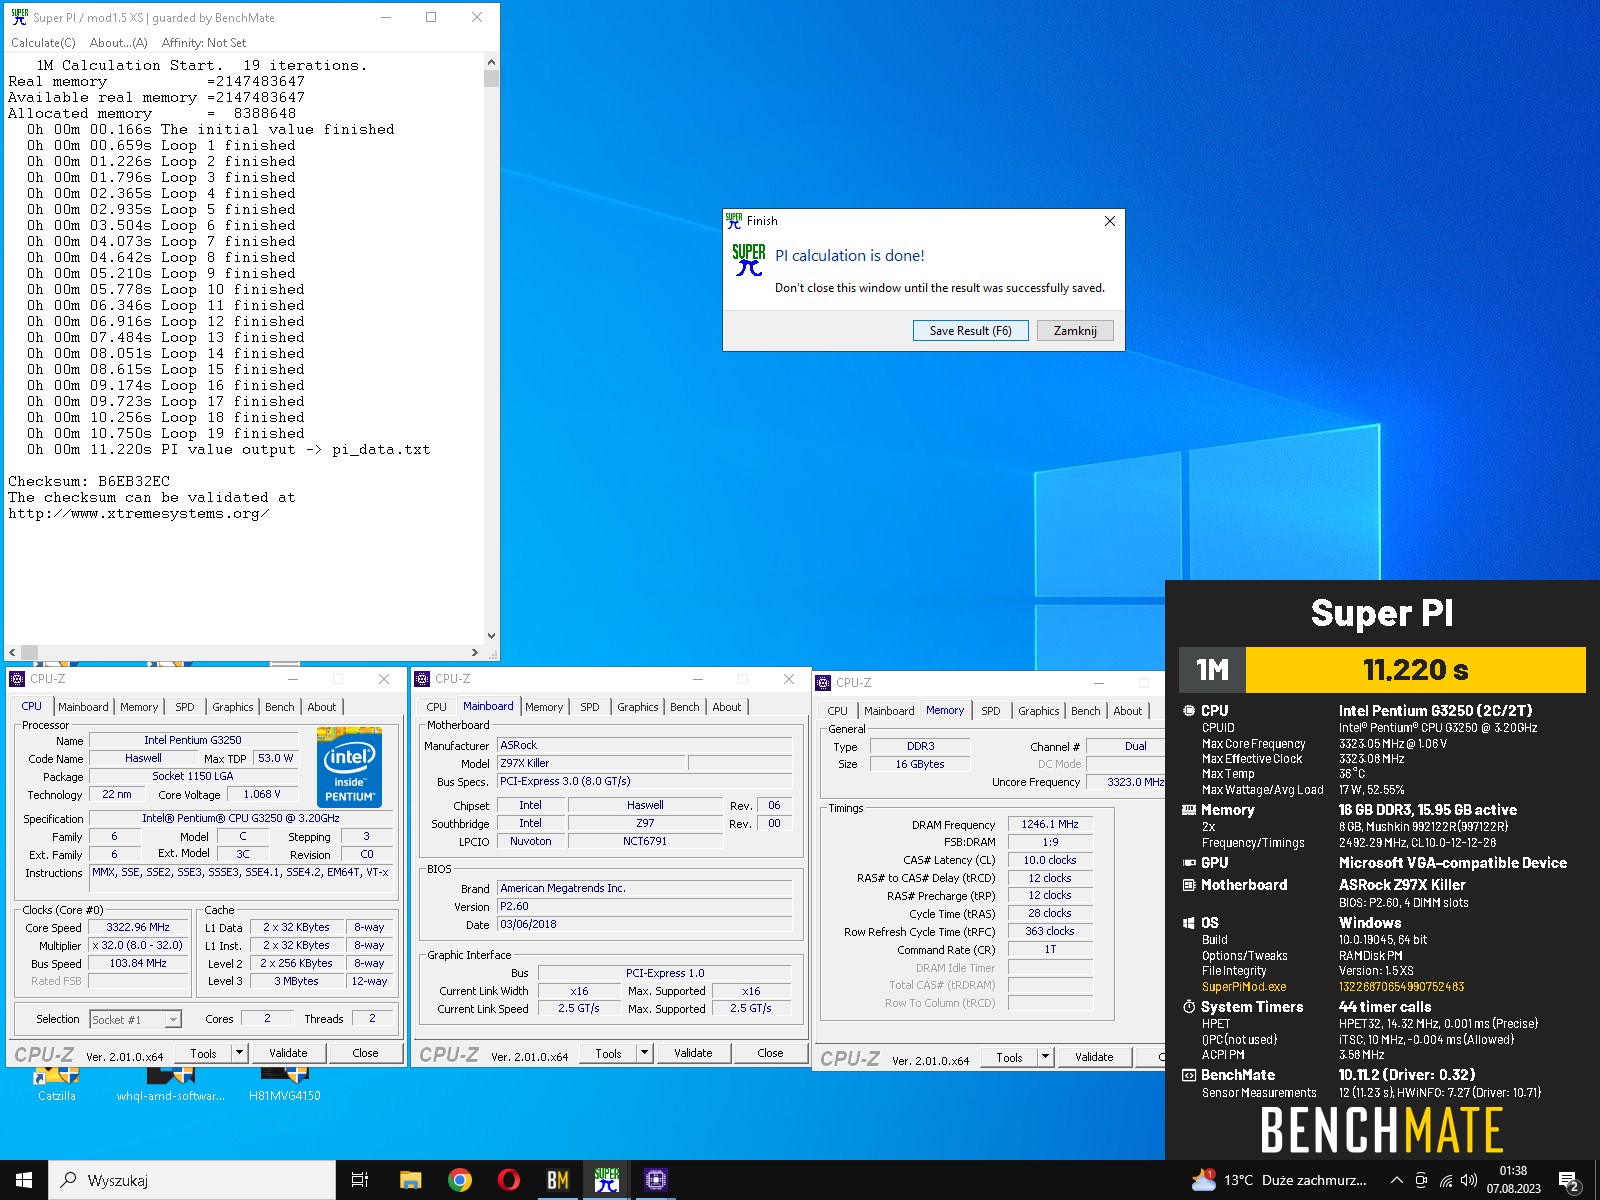Screen dimensions: 1600x1200
Task: Click right arrow of Super PI horizontal scrollbar
Action: tap(475, 653)
